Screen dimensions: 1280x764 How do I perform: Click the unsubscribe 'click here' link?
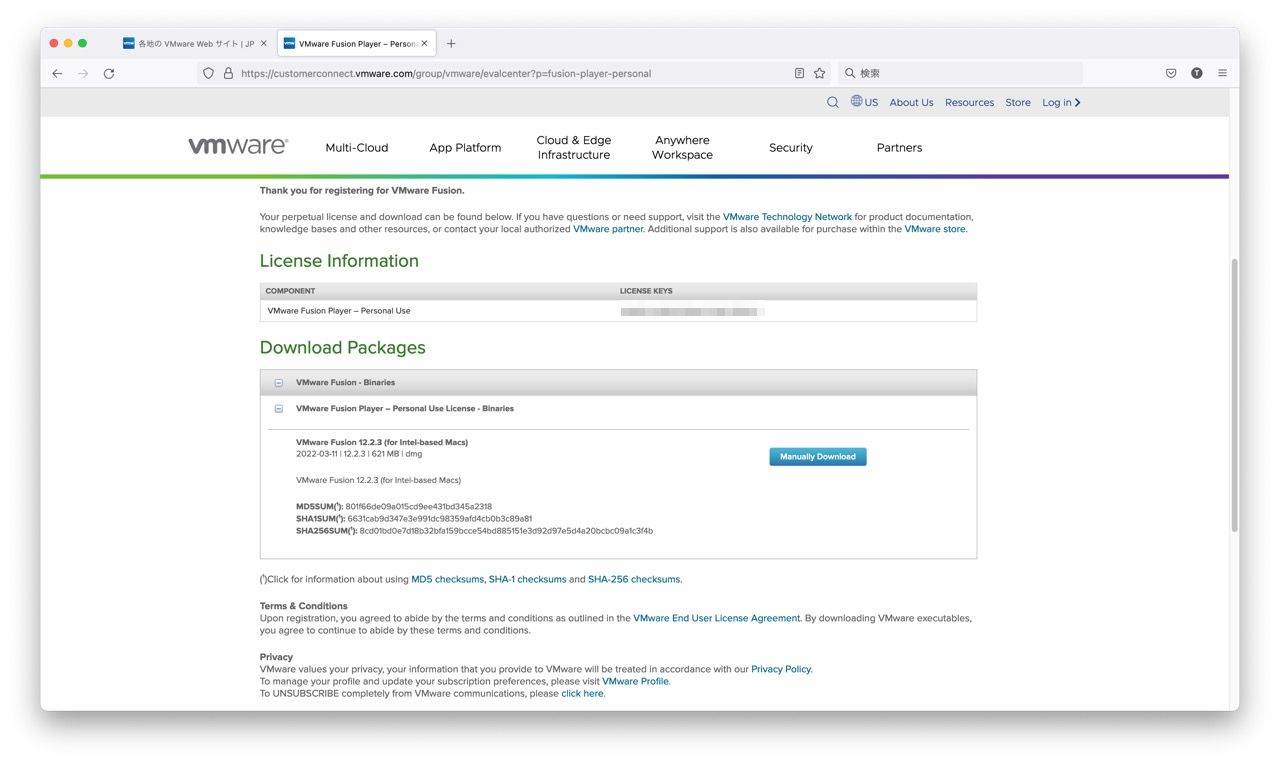582,693
